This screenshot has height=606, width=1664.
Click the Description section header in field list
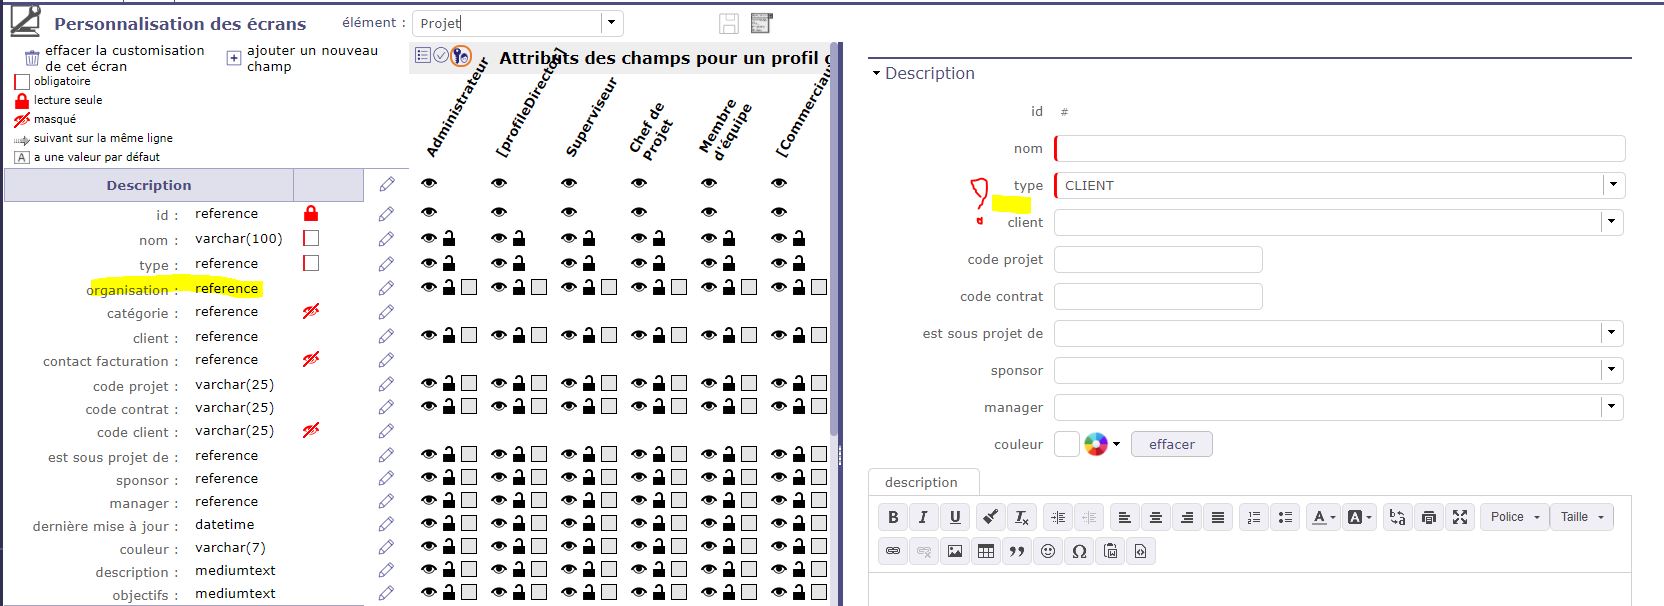click(x=149, y=185)
